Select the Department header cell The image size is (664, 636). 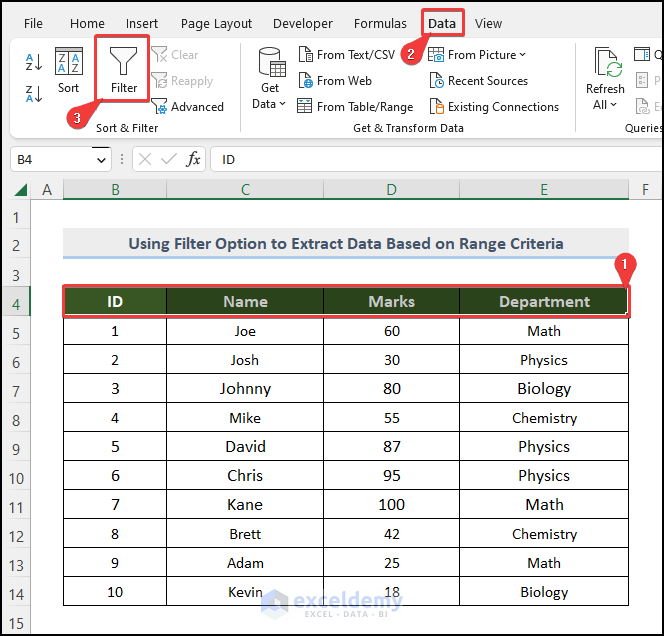(x=544, y=302)
